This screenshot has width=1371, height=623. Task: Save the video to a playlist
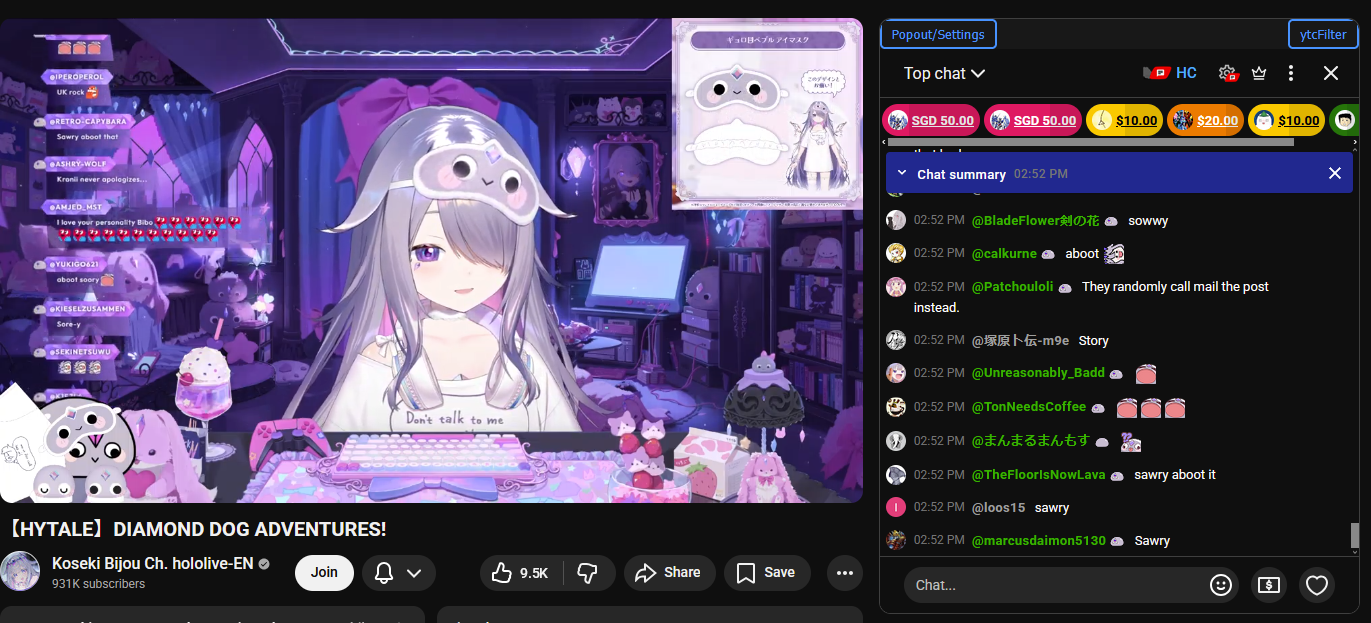(x=767, y=573)
